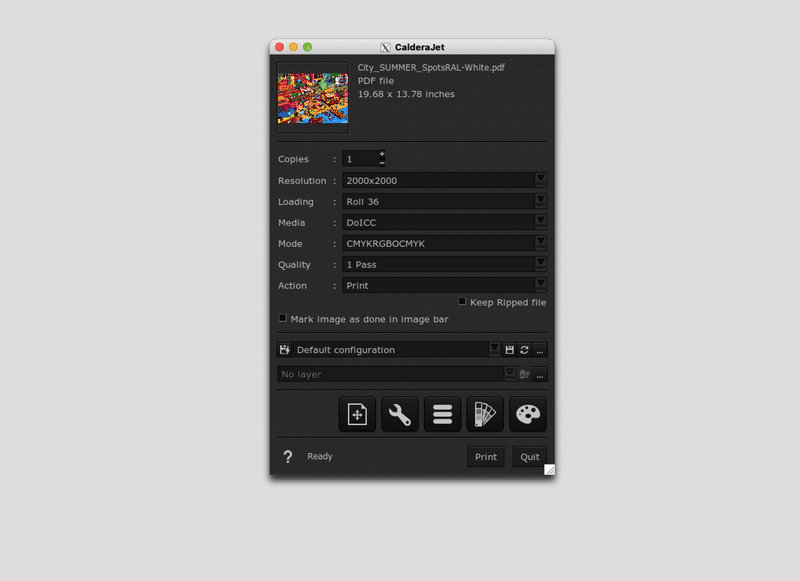
Task: Open the Action dropdown set to Print
Action: coord(541,285)
